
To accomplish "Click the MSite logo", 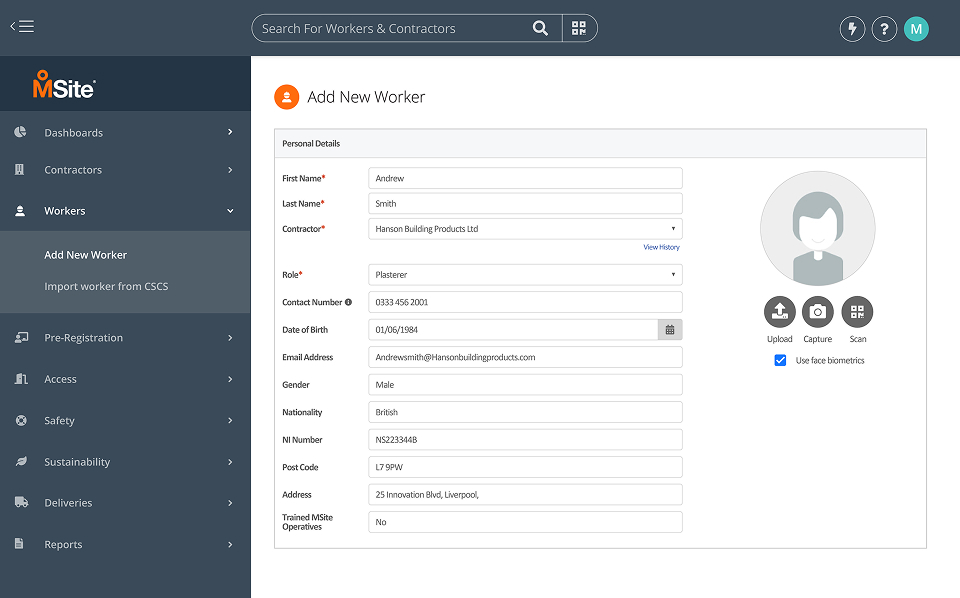I will coord(64,84).
